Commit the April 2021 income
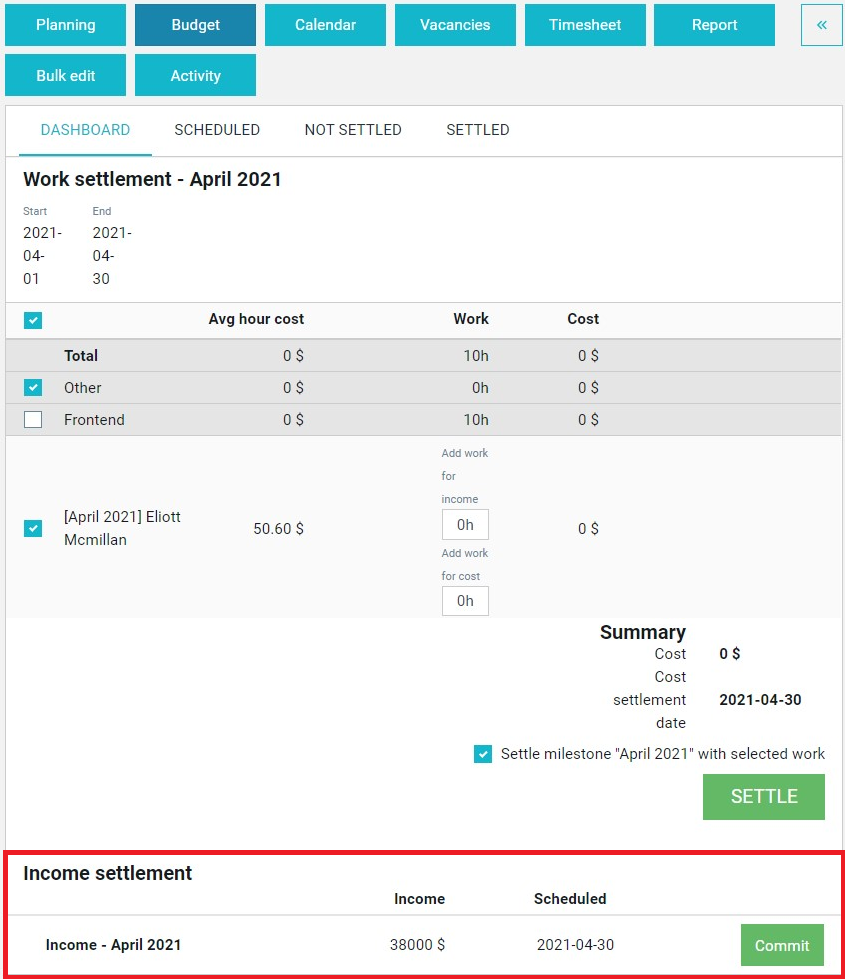This screenshot has height=979, width=845. pos(782,945)
